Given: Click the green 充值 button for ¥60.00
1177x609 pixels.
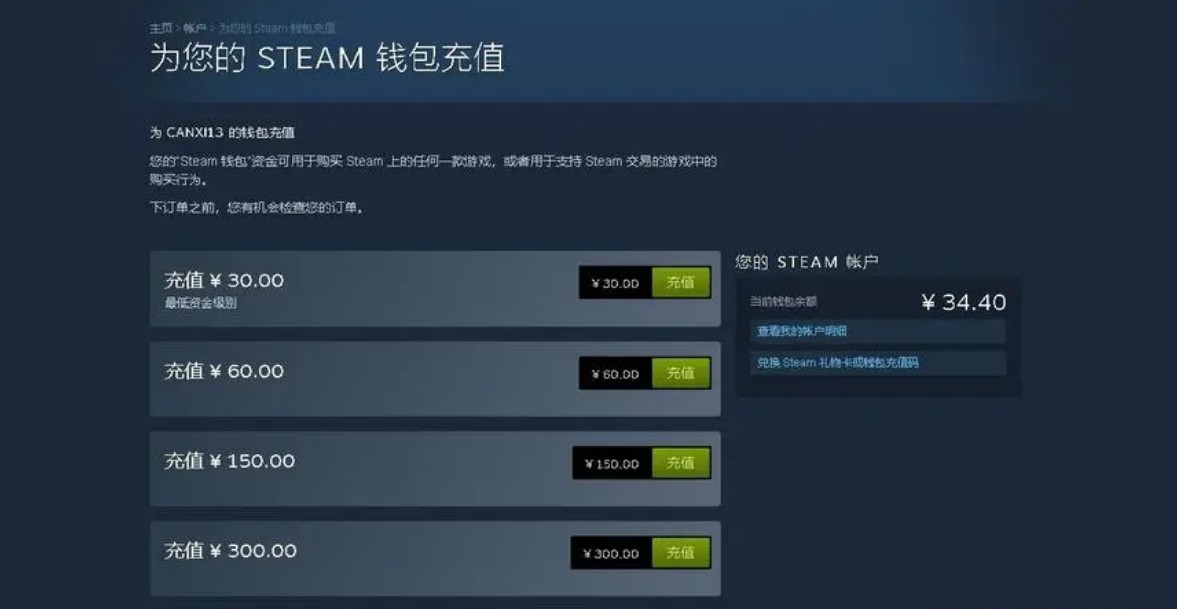Looking at the screenshot, I should point(681,372).
